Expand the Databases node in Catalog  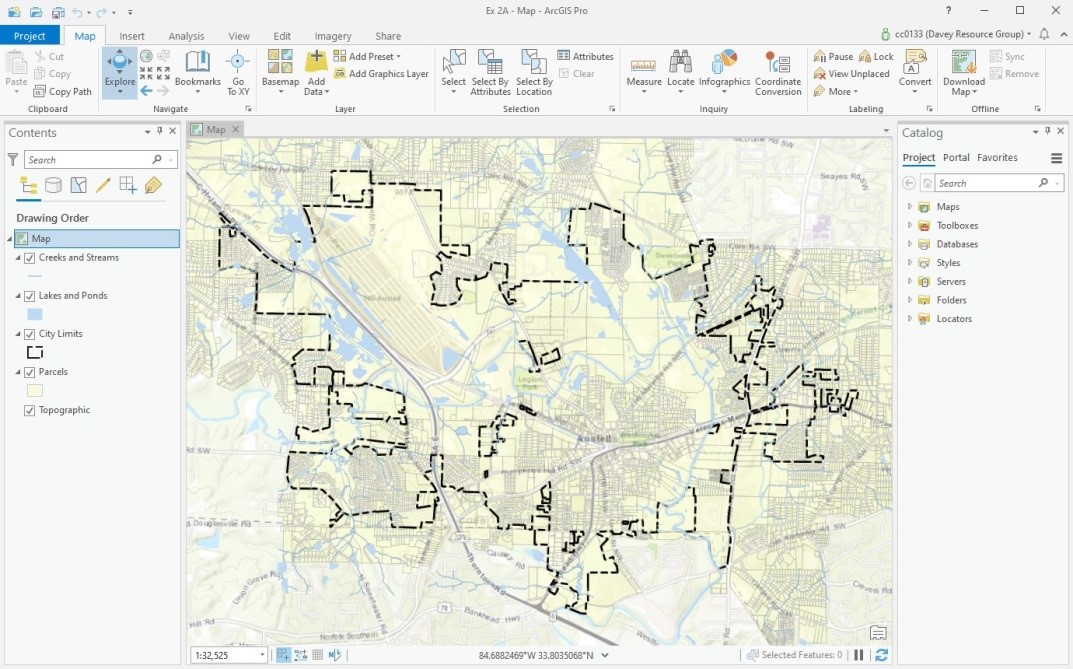(910, 244)
